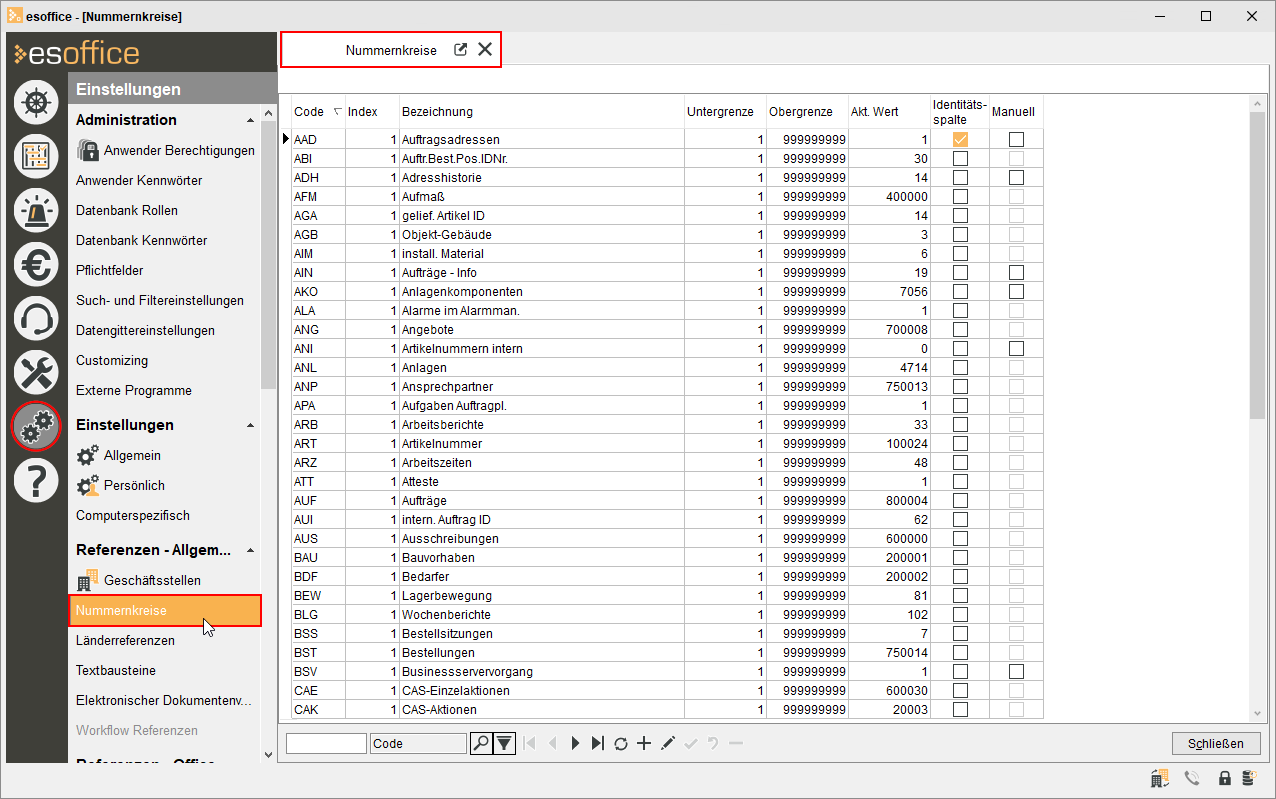Image resolution: width=1276 pixels, height=799 pixels.
Task: Toggle Manuell checkbox for BSV row
Action: (x=1016, y=672)
